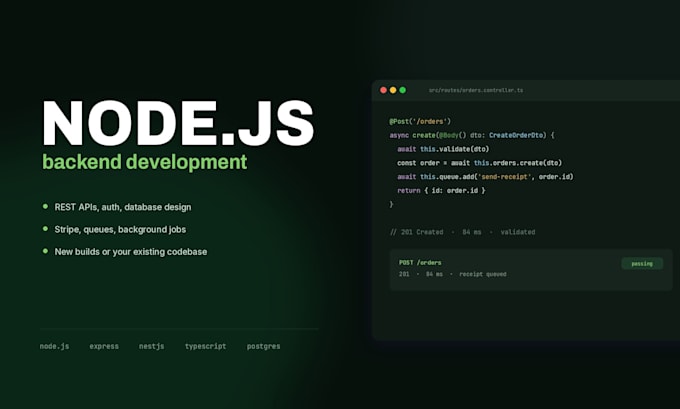Click the 'passing' status badge
The width and height of the screenshot is (680, 409).
pos(642,264)
